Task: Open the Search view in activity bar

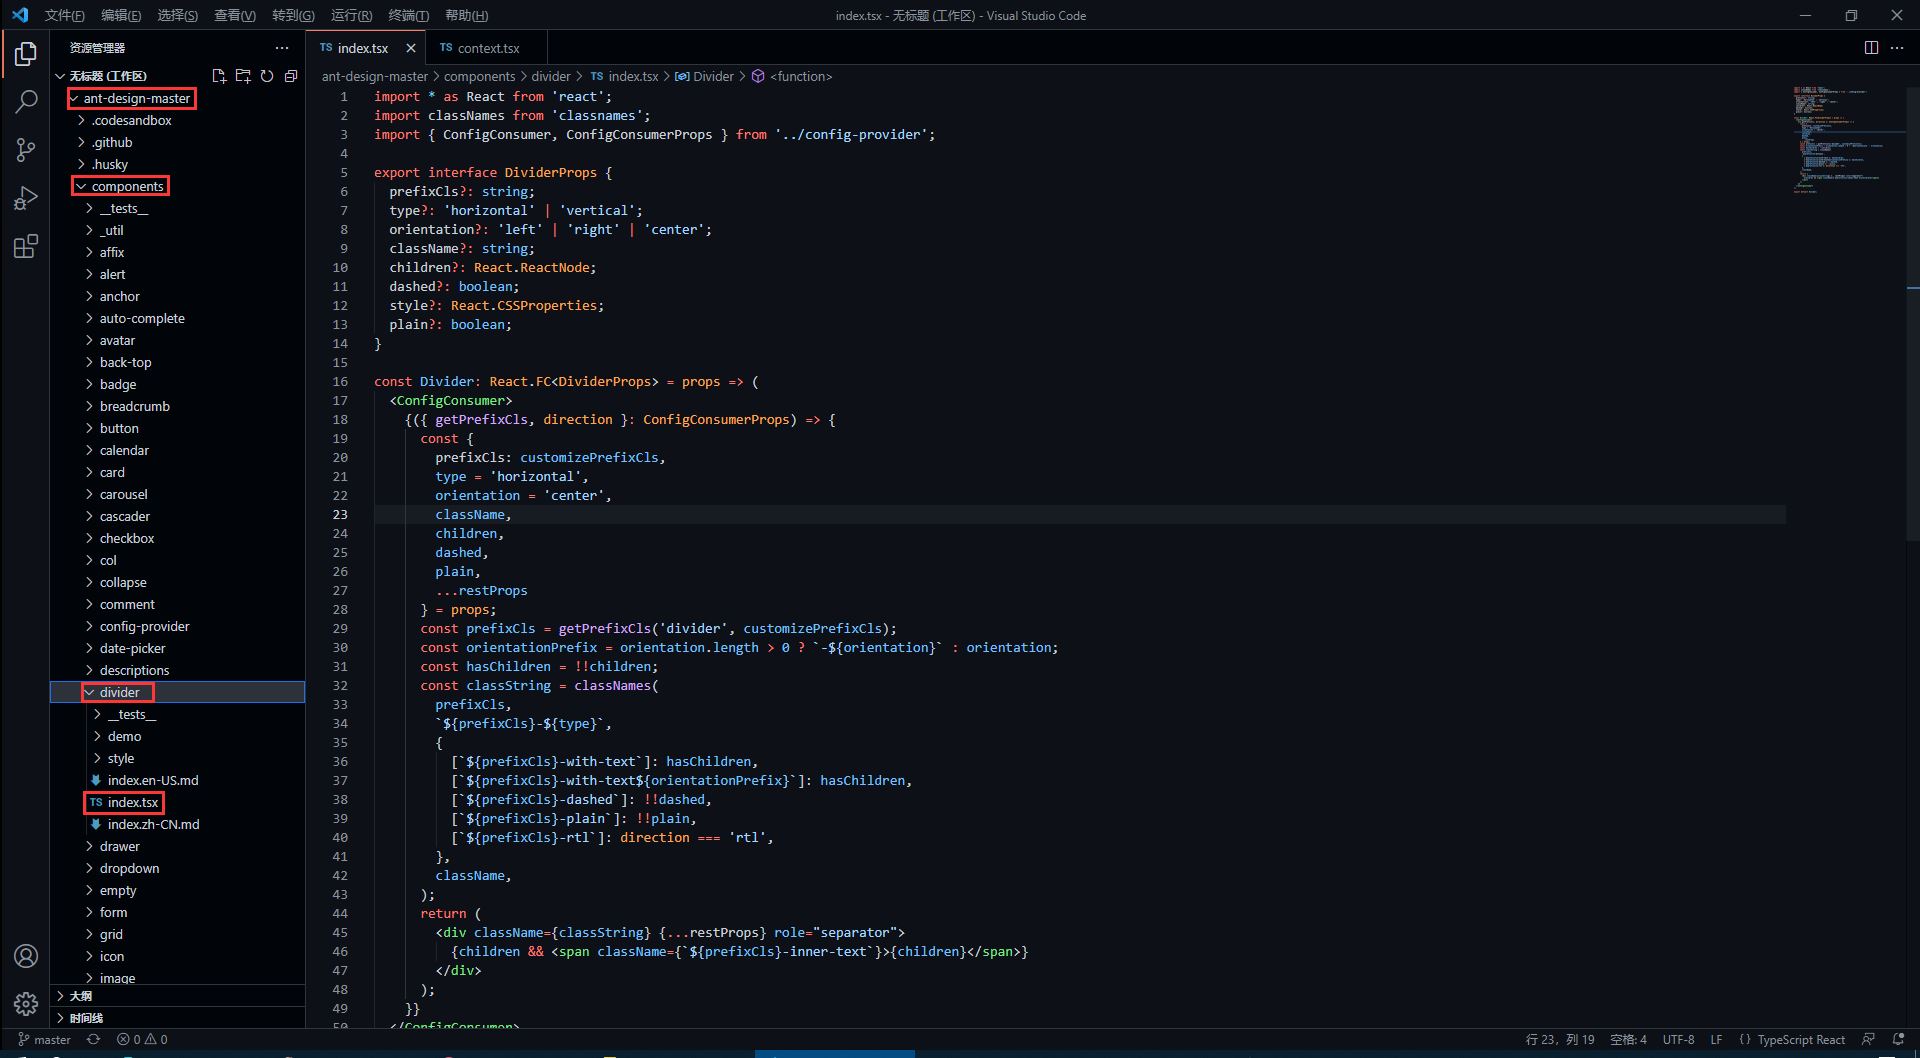Action: point(26,101)
